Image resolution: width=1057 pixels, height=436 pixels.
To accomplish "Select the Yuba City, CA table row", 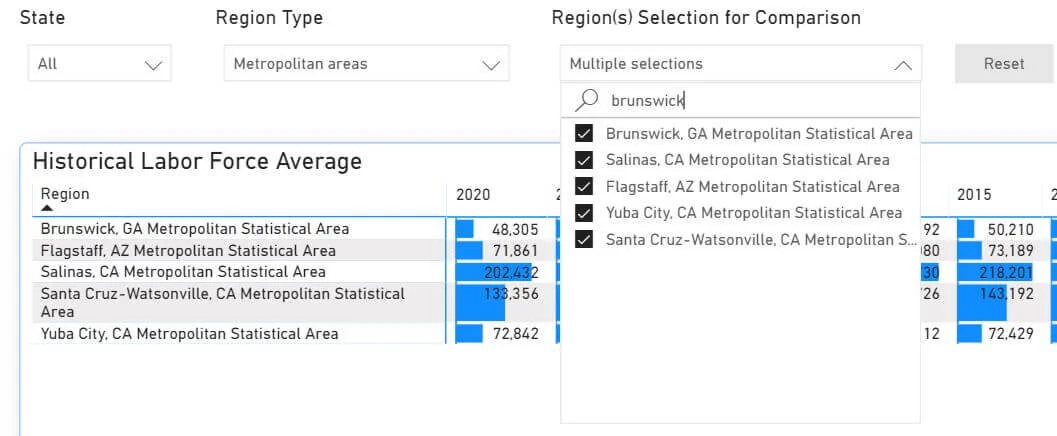I will [x=189, y=334].
